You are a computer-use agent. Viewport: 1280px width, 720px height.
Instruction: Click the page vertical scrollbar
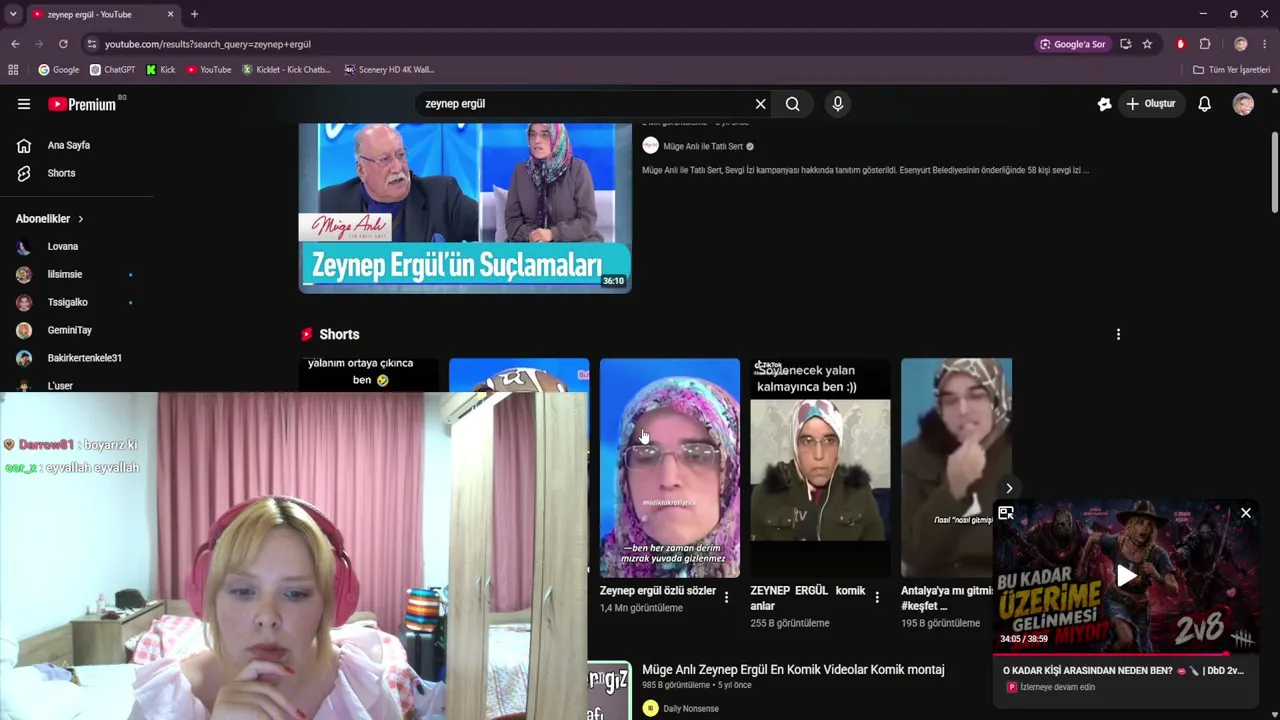[x=1274, y=170]
